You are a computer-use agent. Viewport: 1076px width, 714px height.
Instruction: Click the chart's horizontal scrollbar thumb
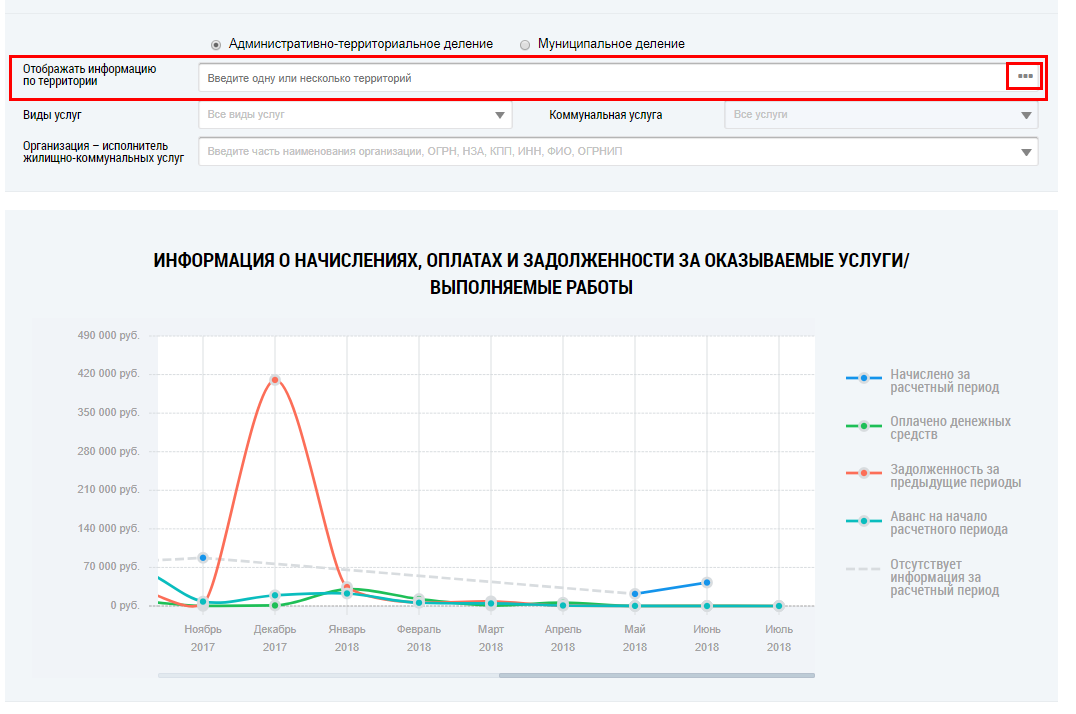[x=656, y=676]
